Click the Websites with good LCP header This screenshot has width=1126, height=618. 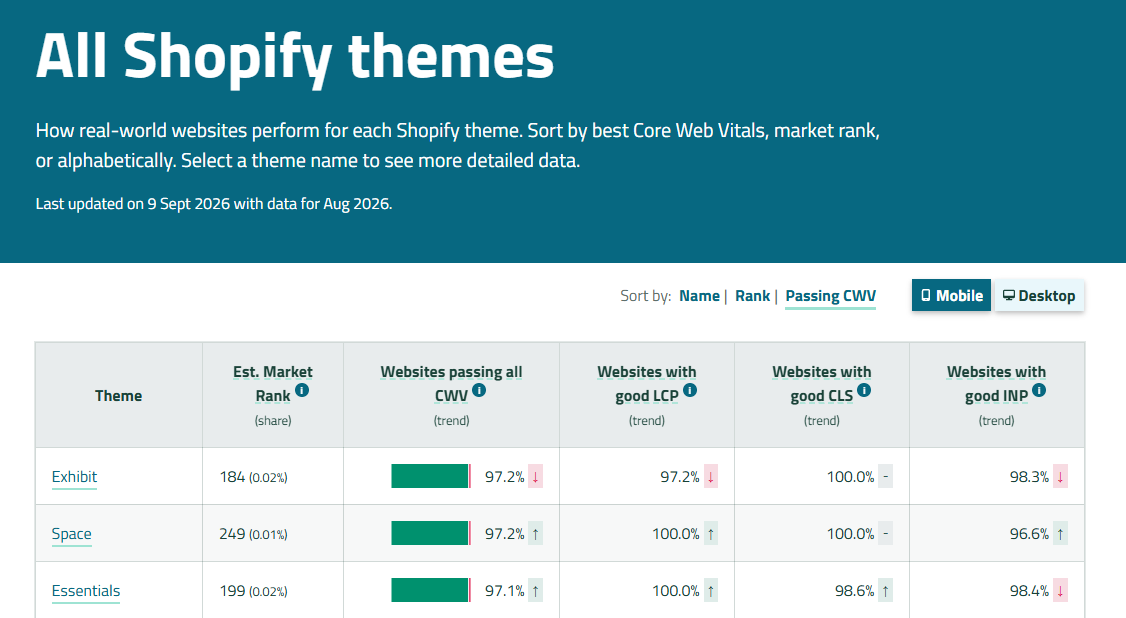pyautogui.click(x=646, y=384)
